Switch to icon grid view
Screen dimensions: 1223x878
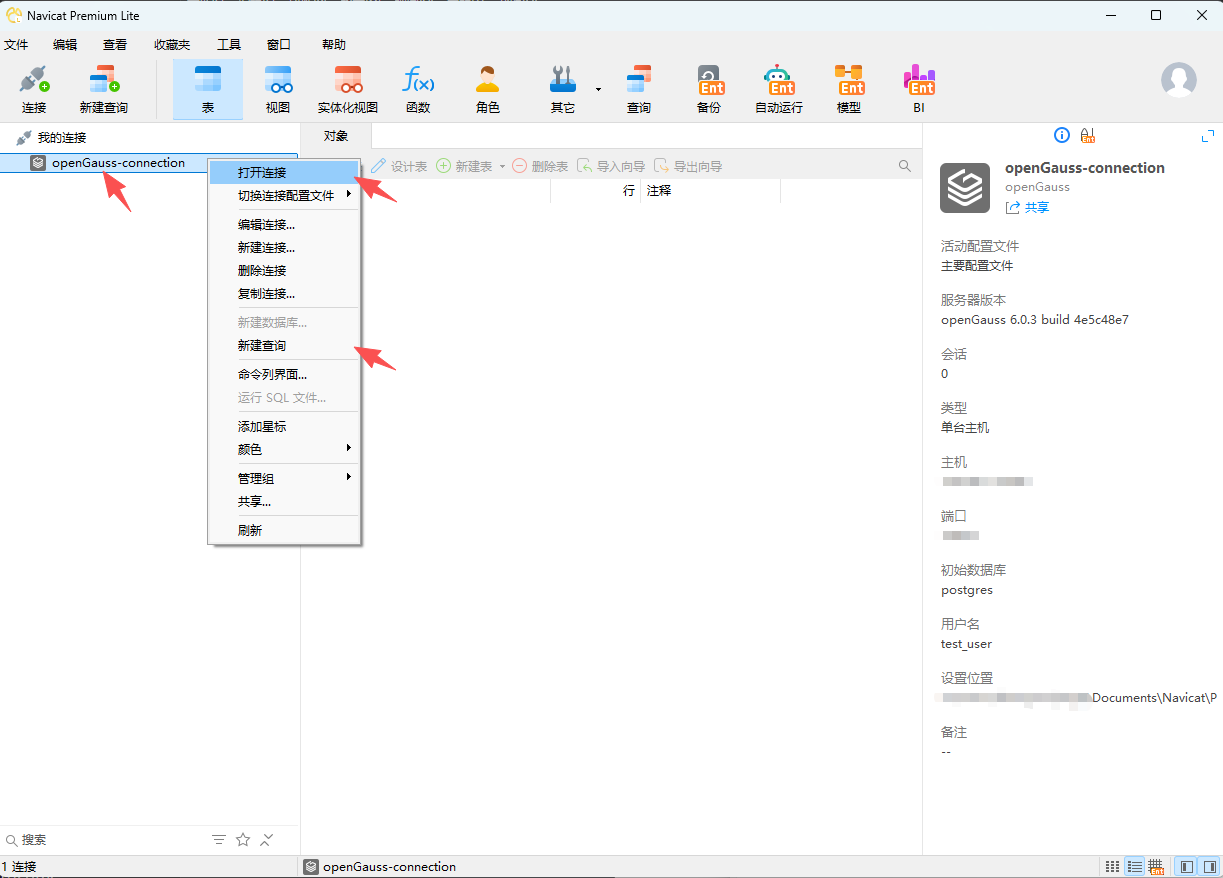click(1113, 867)
